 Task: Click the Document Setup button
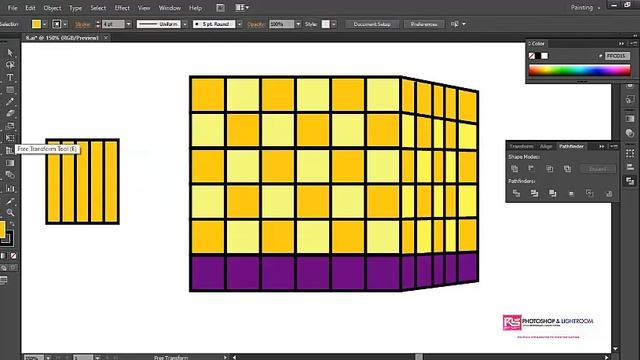coord(372,24)
